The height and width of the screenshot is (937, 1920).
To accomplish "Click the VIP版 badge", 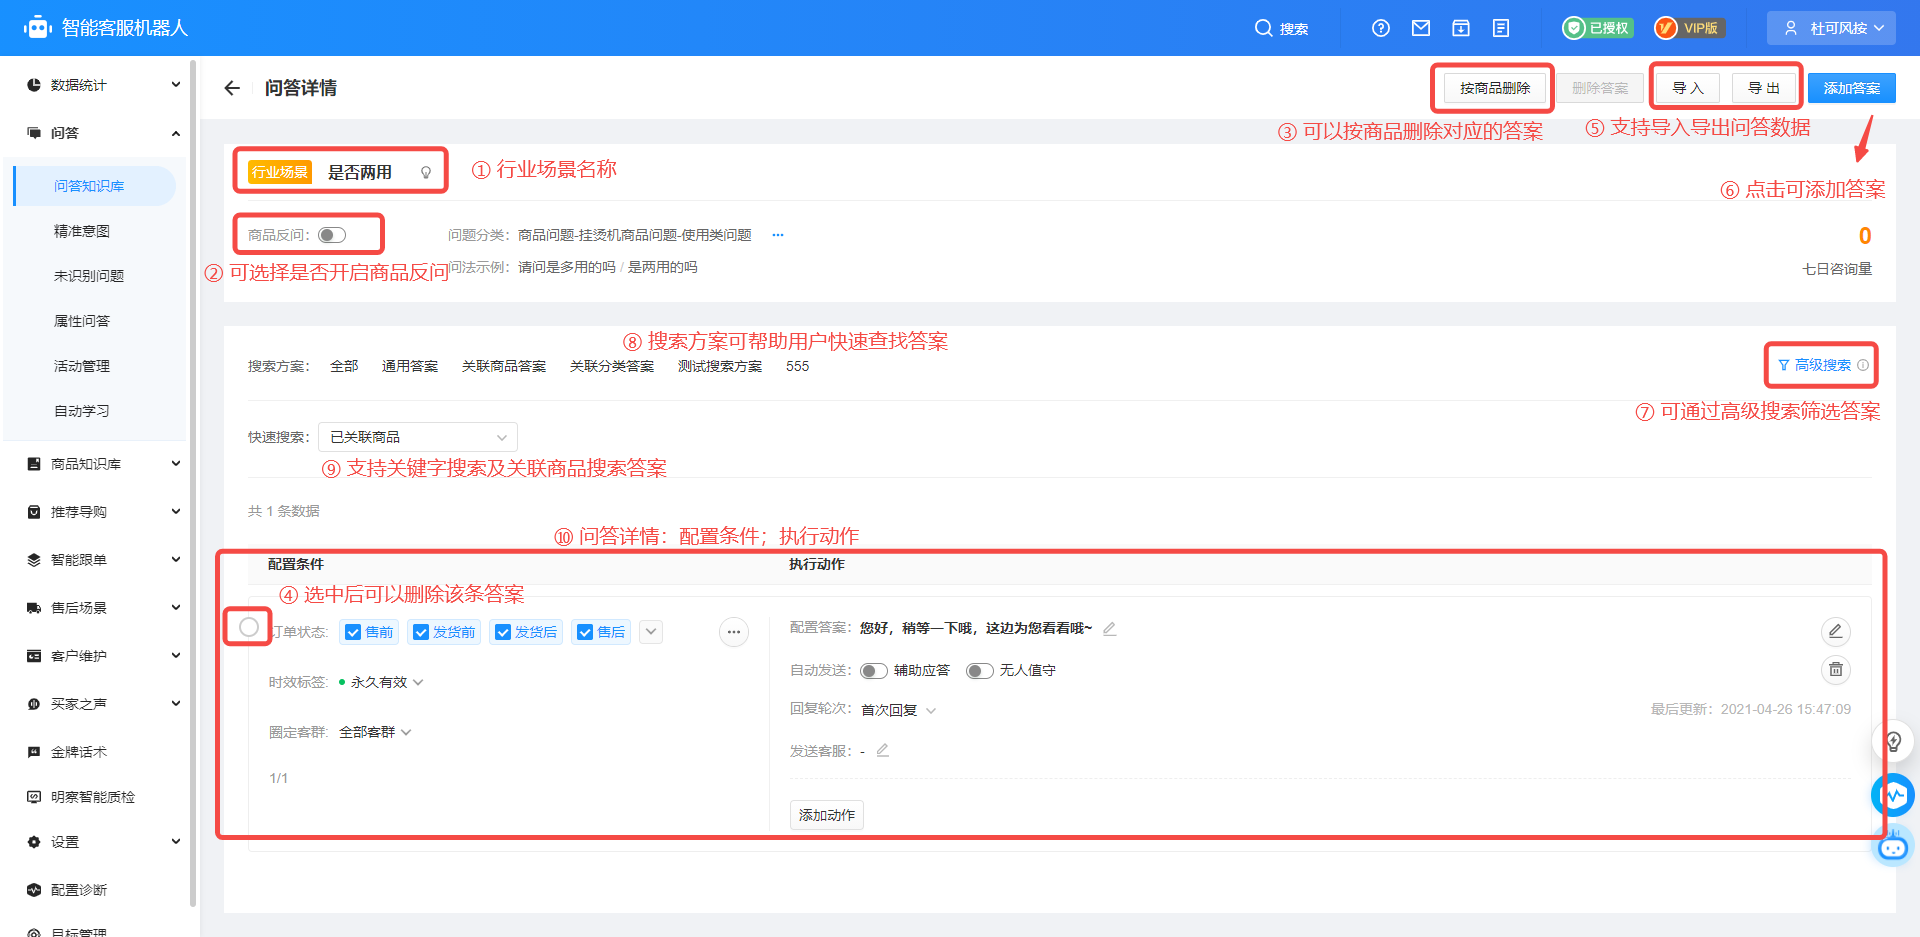I will 1688,28.
